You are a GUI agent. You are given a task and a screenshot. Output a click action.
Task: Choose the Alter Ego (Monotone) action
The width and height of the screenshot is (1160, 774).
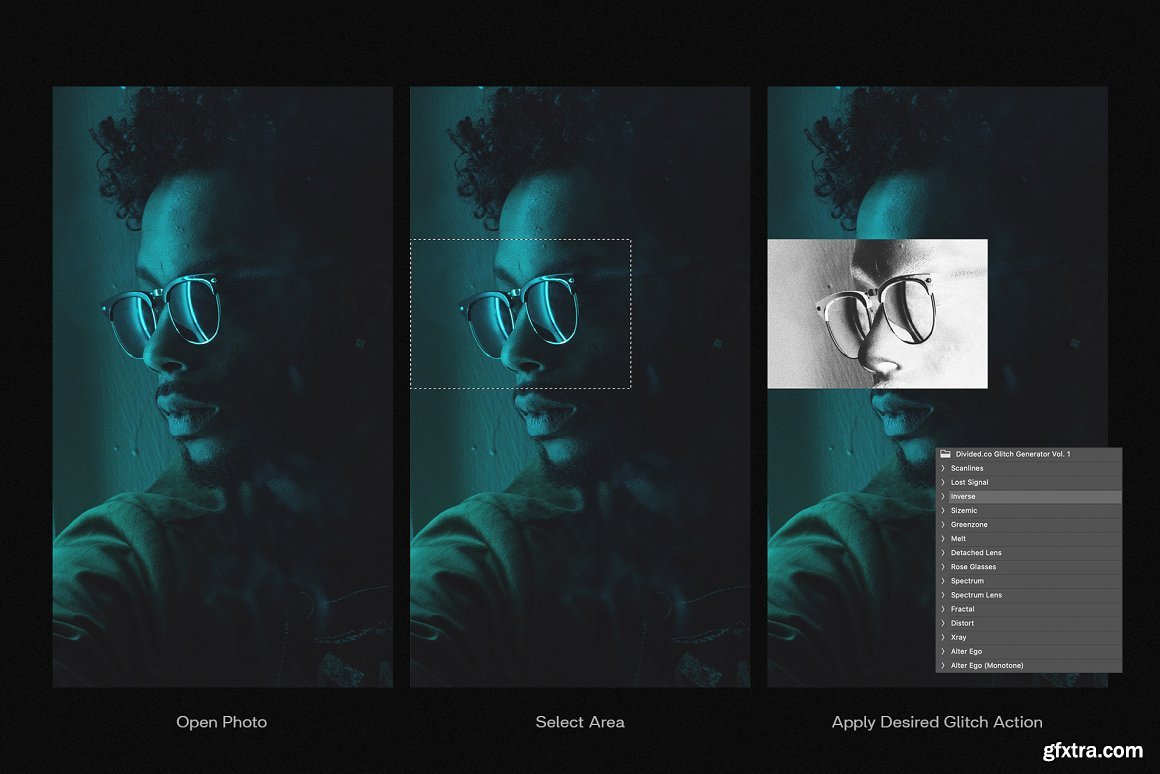tap(986, 665)
